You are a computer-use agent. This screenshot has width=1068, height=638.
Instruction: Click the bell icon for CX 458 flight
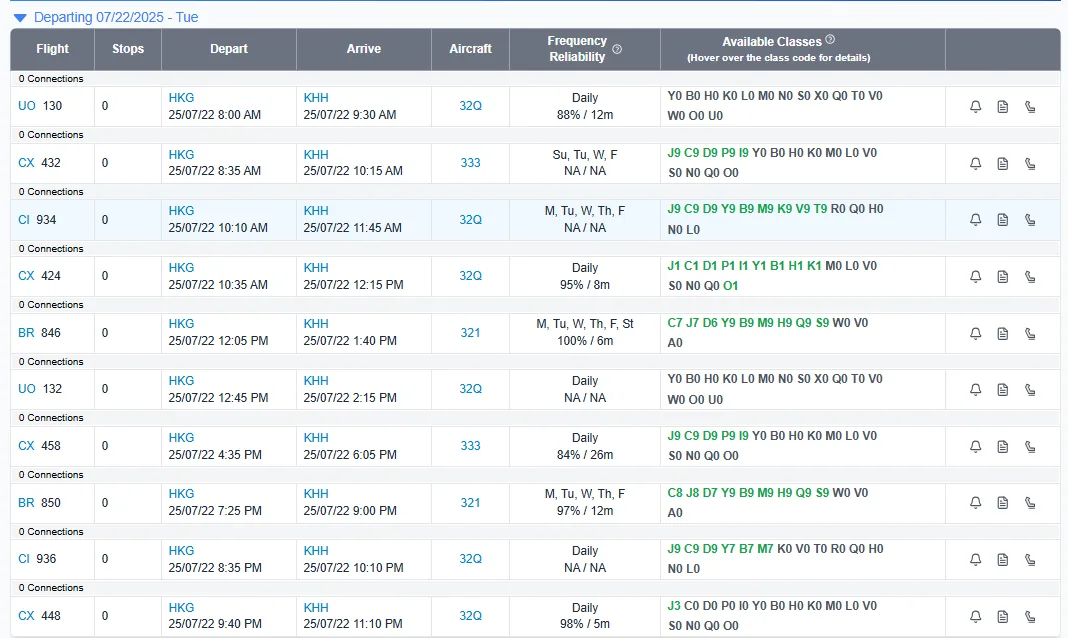(975, 447)
